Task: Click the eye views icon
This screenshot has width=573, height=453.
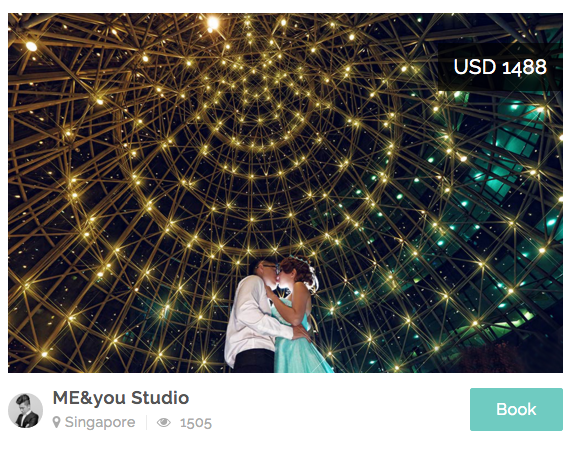Action: coord(163,423)
